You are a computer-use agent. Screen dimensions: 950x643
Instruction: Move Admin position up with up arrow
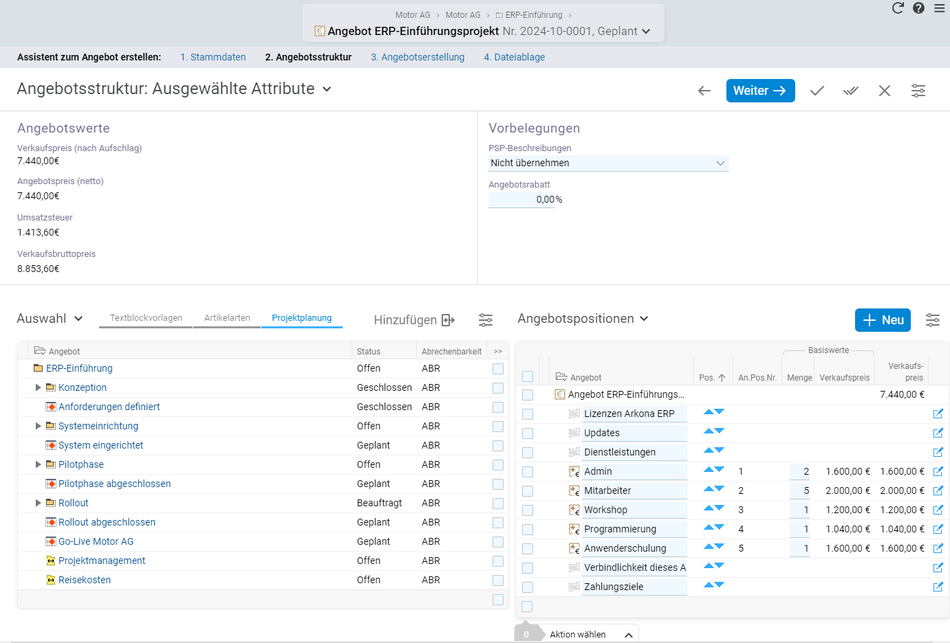tap(708, 470)
